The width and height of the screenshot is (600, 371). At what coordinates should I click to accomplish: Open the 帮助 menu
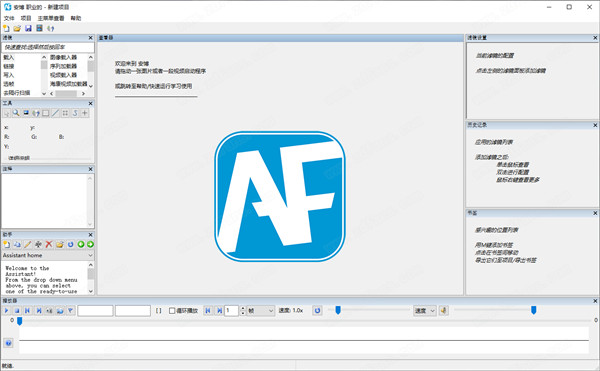pos(76,18)
